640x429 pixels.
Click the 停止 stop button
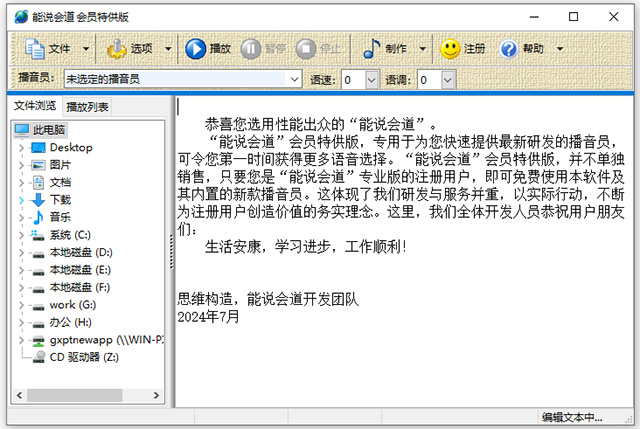318,49
